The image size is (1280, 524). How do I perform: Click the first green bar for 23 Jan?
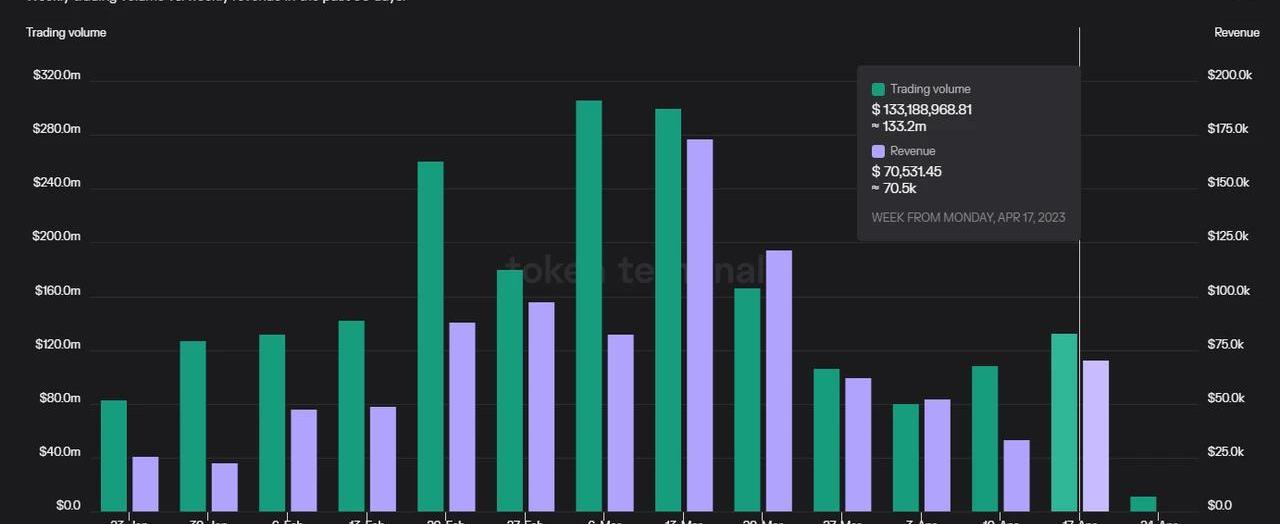(114, 456)
